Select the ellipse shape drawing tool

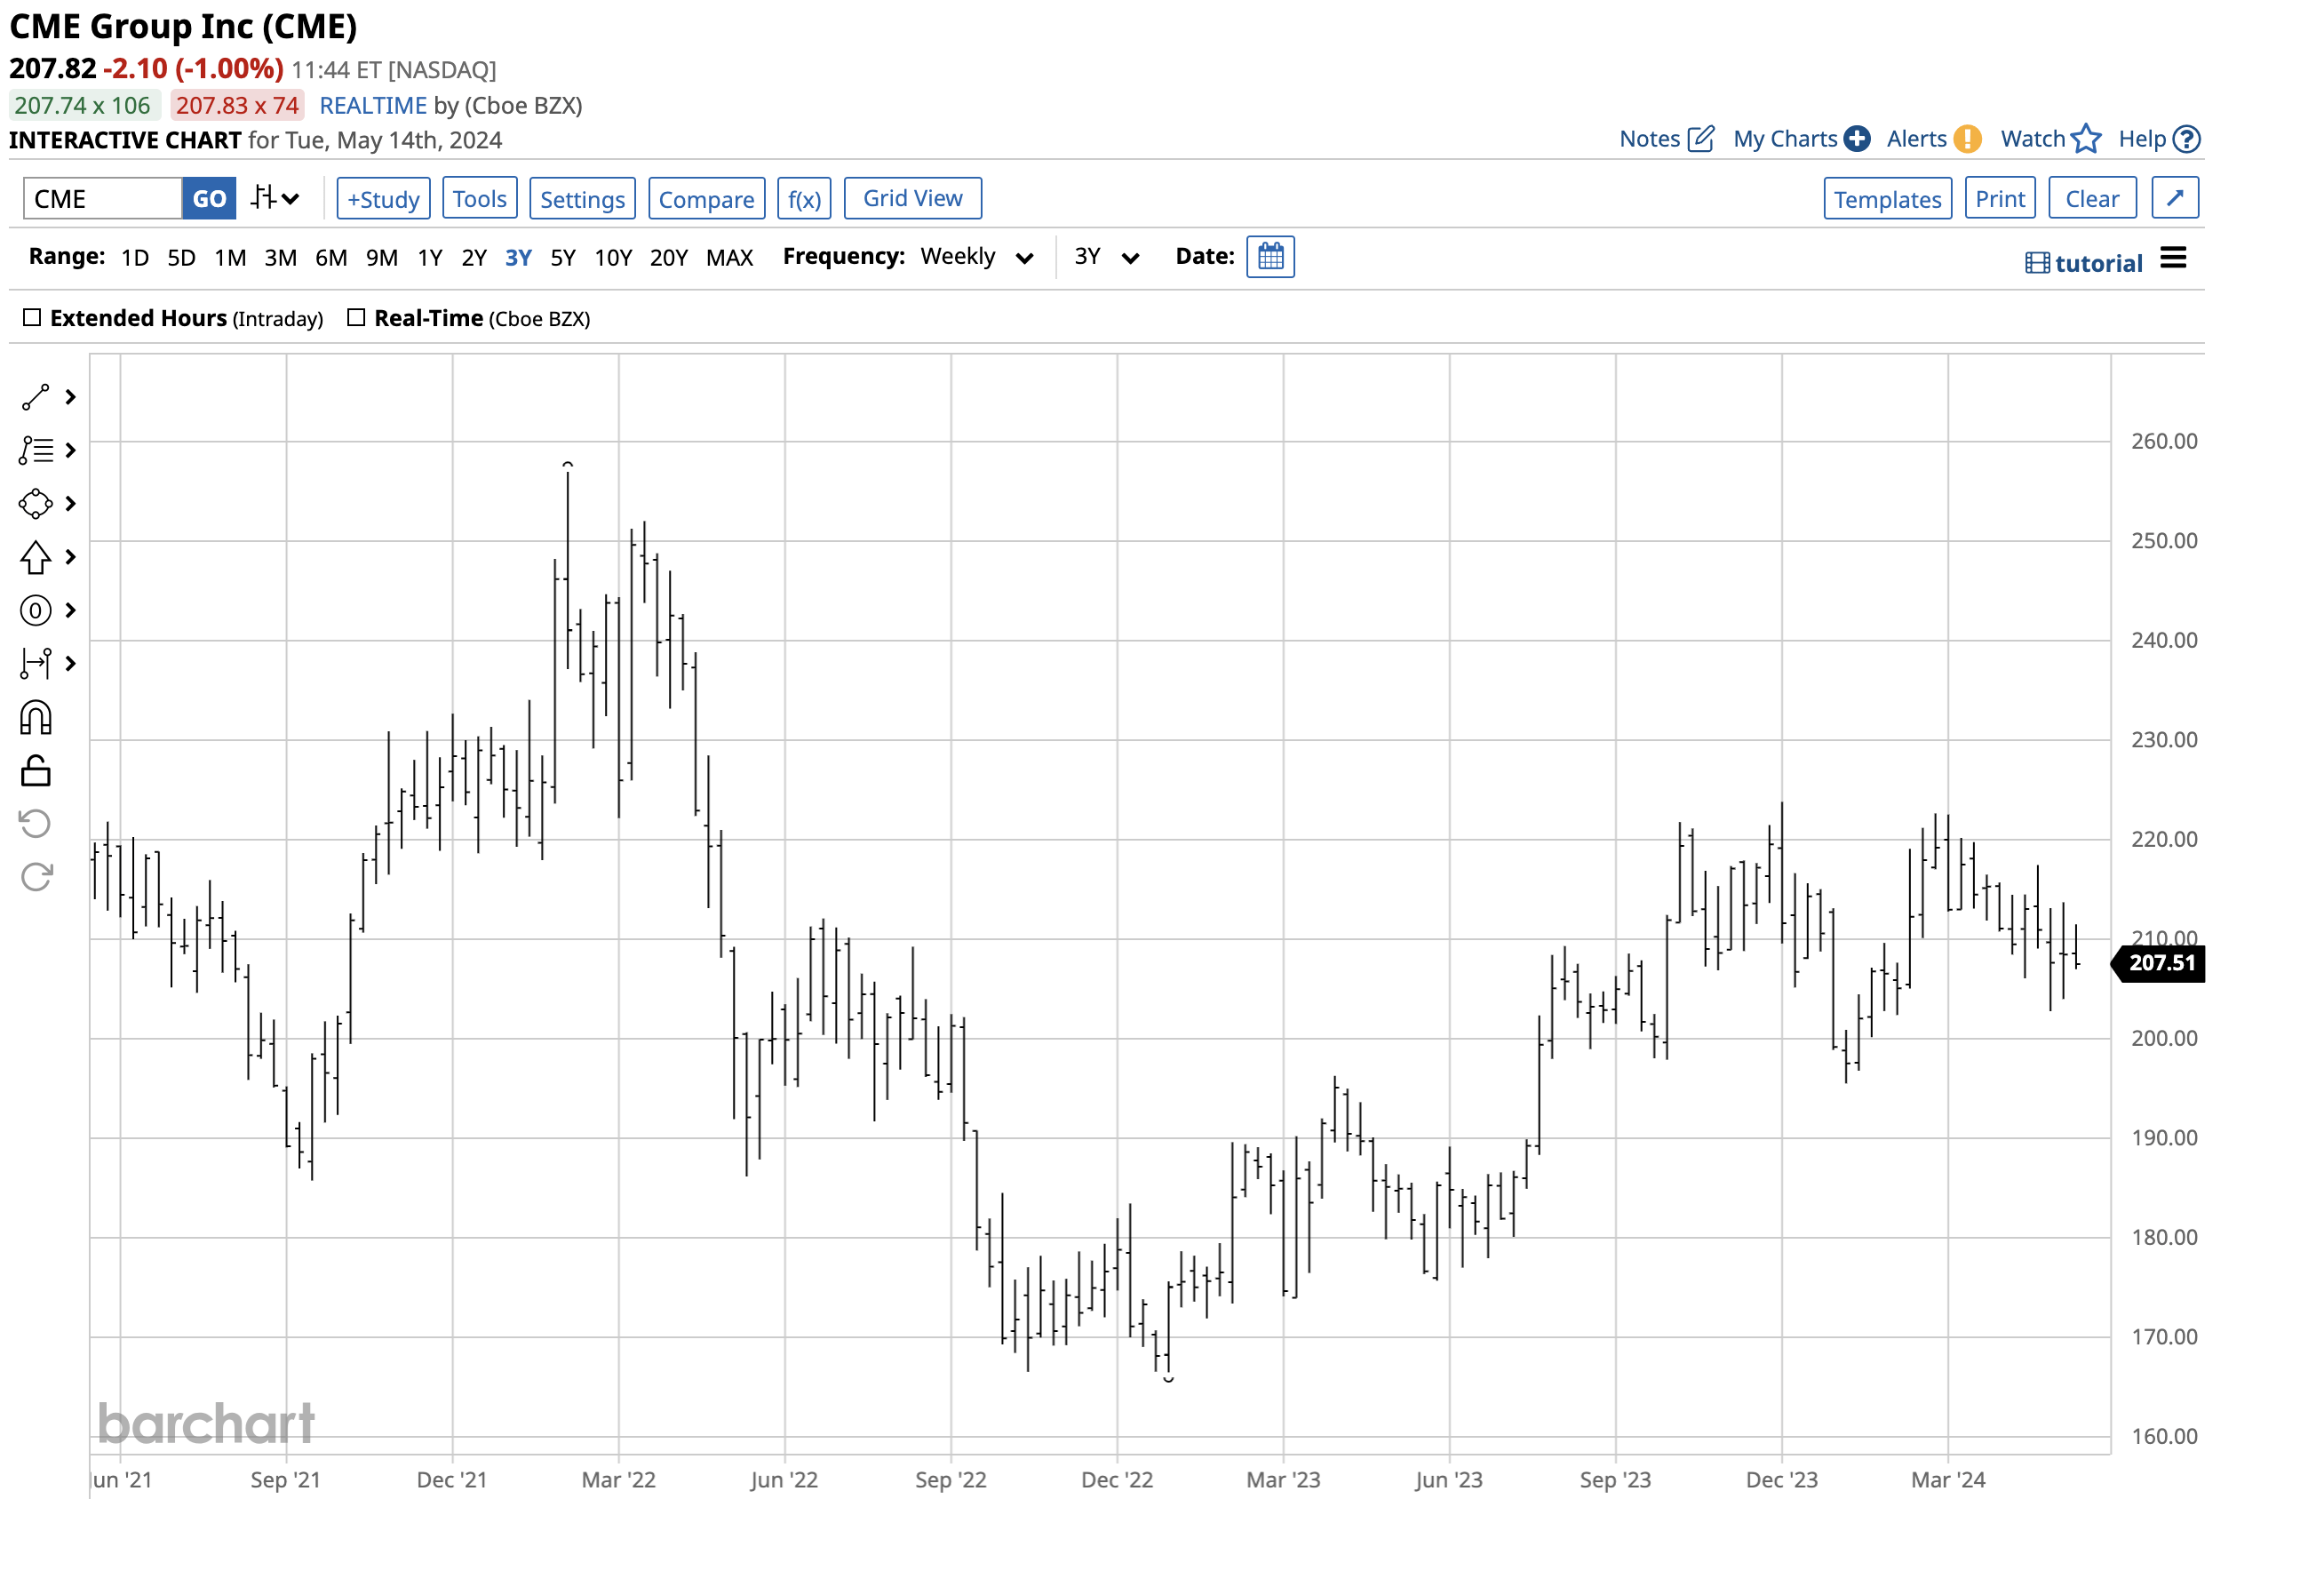click(x=35, y=503)
